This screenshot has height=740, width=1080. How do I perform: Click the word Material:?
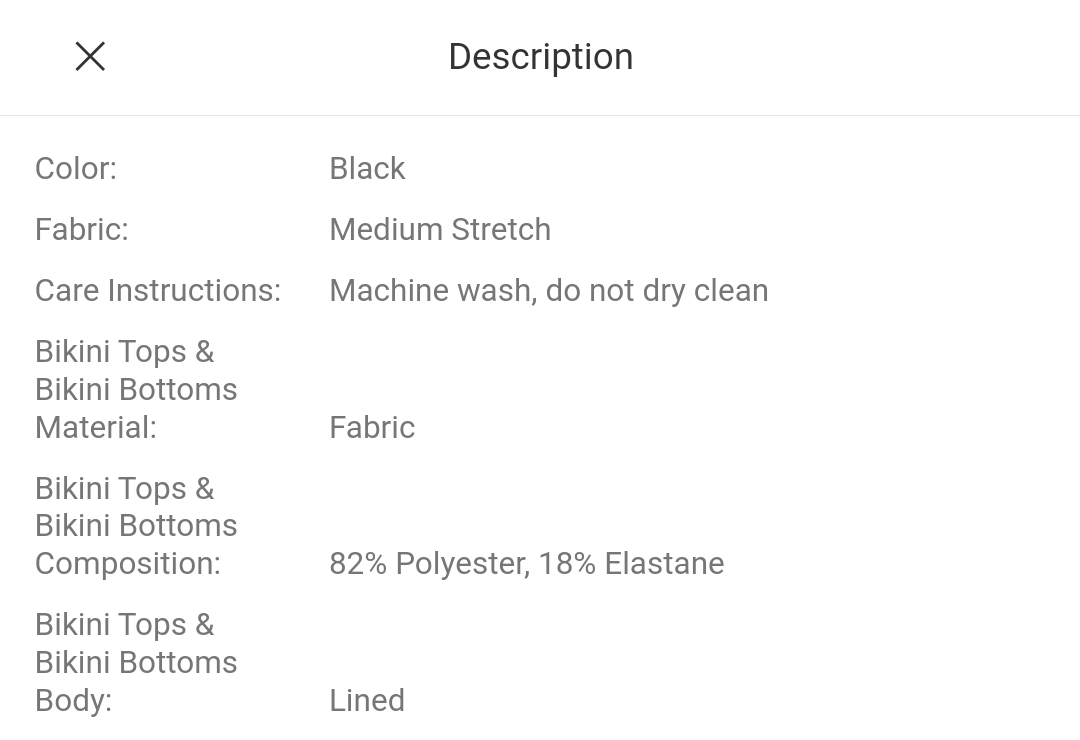pos(96,427)
